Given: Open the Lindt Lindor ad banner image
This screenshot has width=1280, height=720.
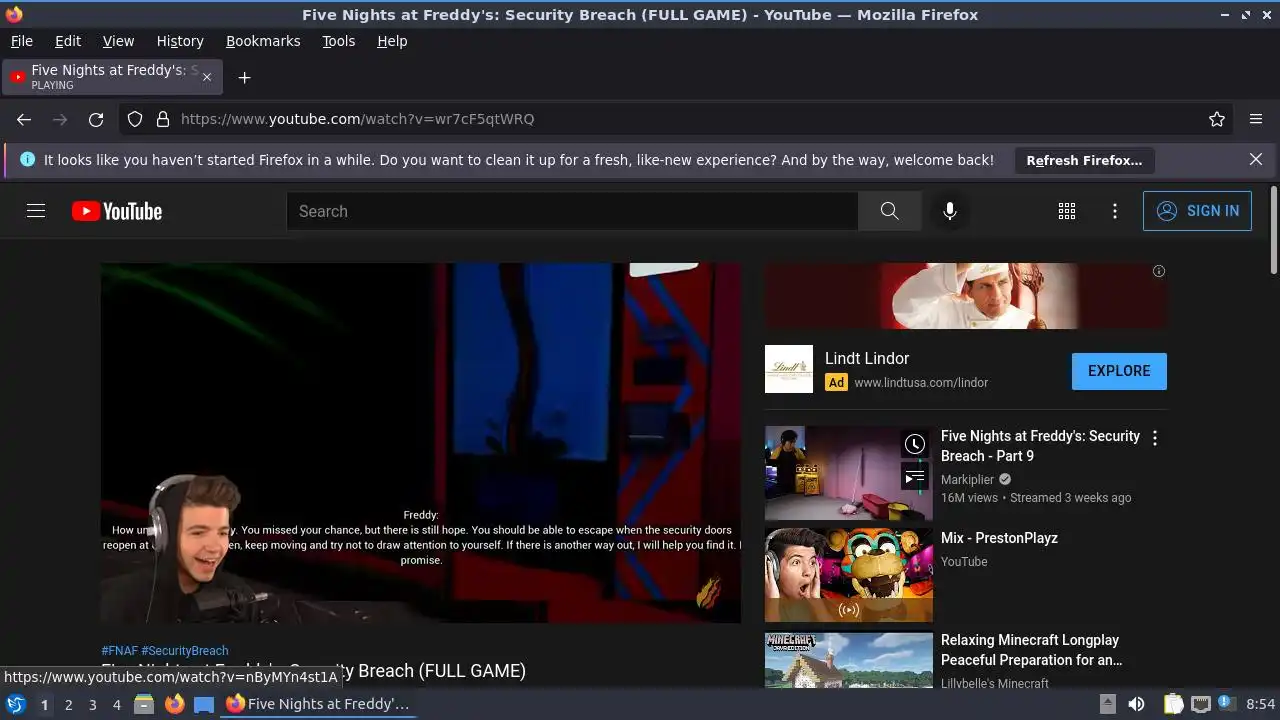Looking at the screenshot, I should 966,296.
